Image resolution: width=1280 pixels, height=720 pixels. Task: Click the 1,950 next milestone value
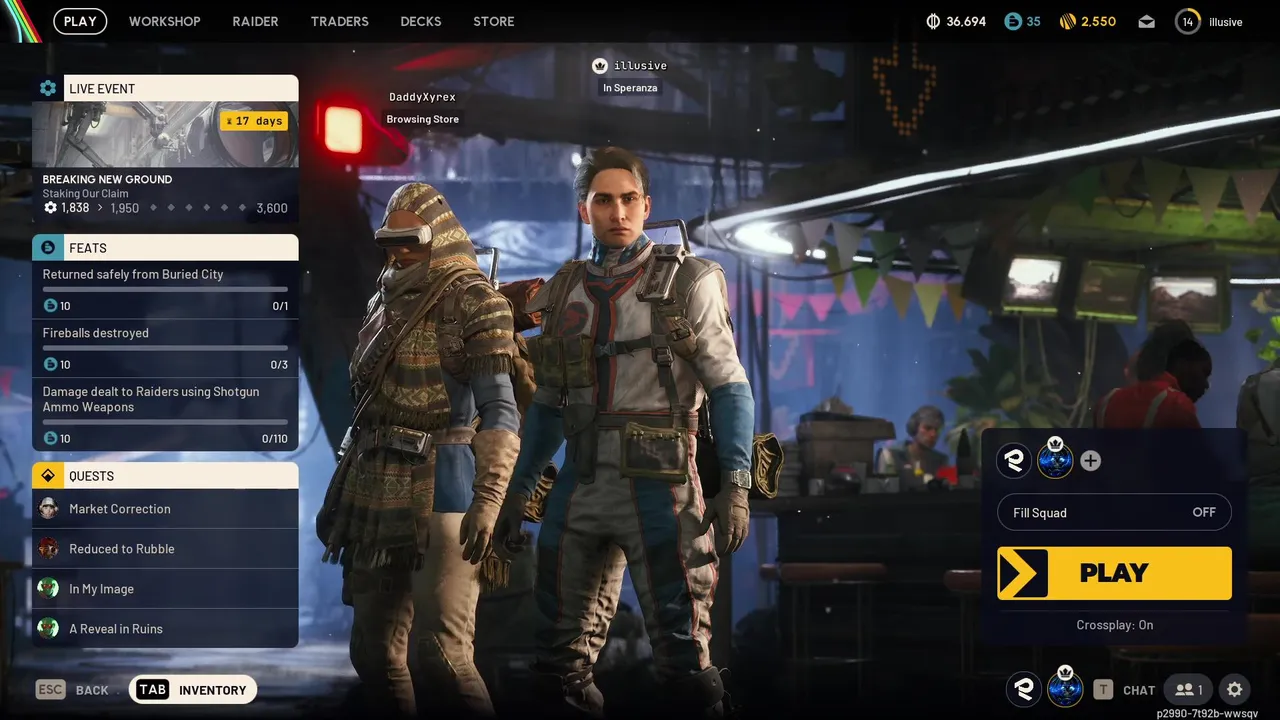pyautogui.click(x=125, y=208)
